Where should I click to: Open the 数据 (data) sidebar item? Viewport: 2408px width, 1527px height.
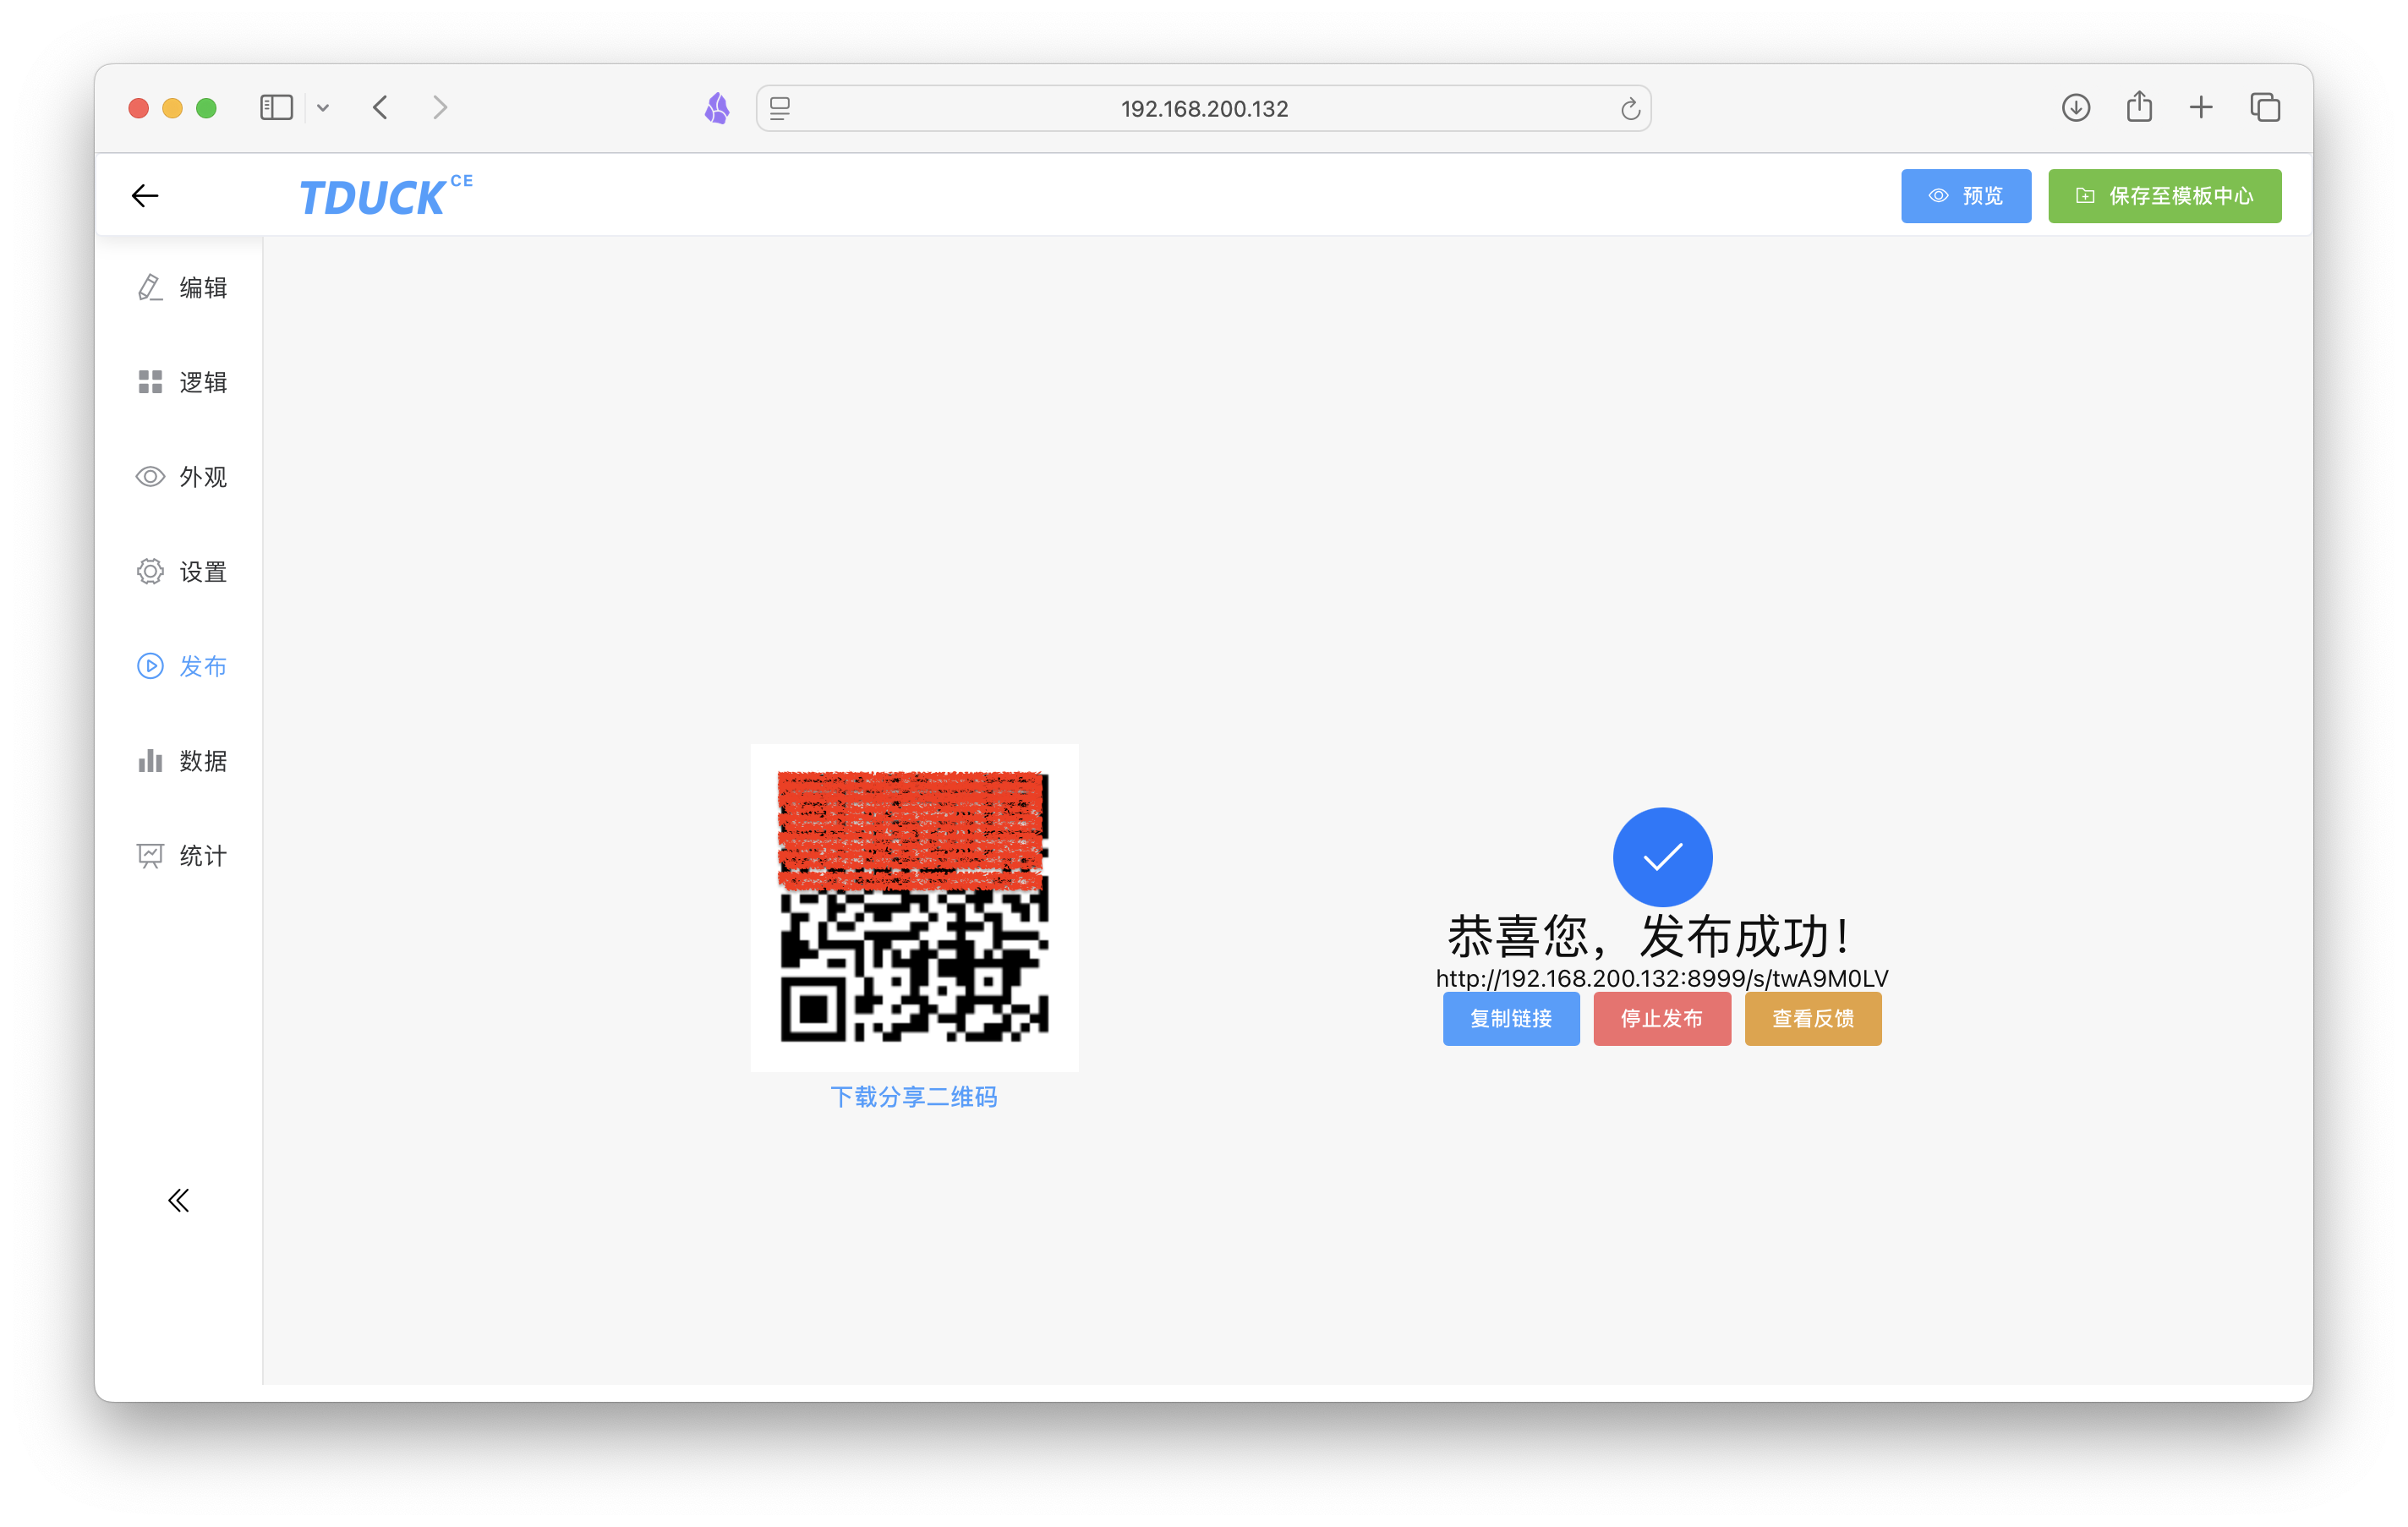[x=182, y=761]
